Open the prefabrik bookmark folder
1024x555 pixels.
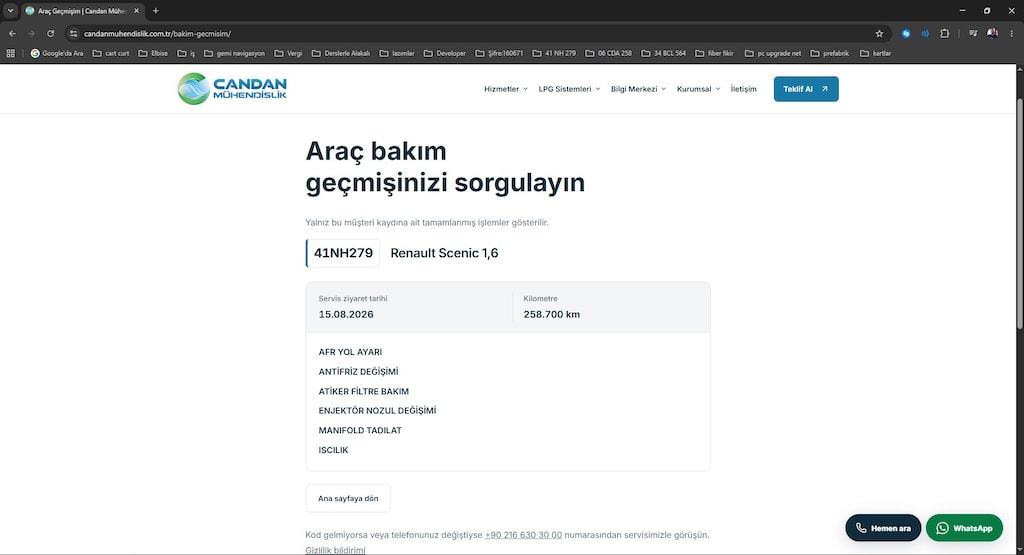(x=829, y=54)
